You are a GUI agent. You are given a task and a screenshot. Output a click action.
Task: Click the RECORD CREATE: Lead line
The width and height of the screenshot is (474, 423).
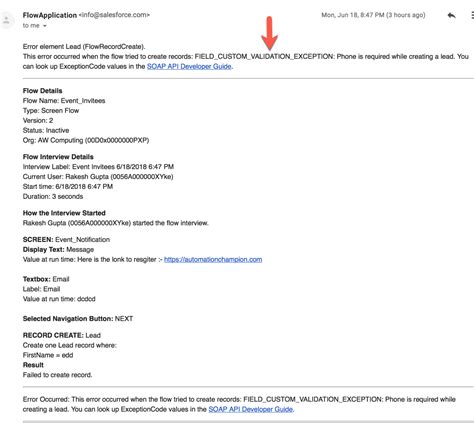[62, 335]
